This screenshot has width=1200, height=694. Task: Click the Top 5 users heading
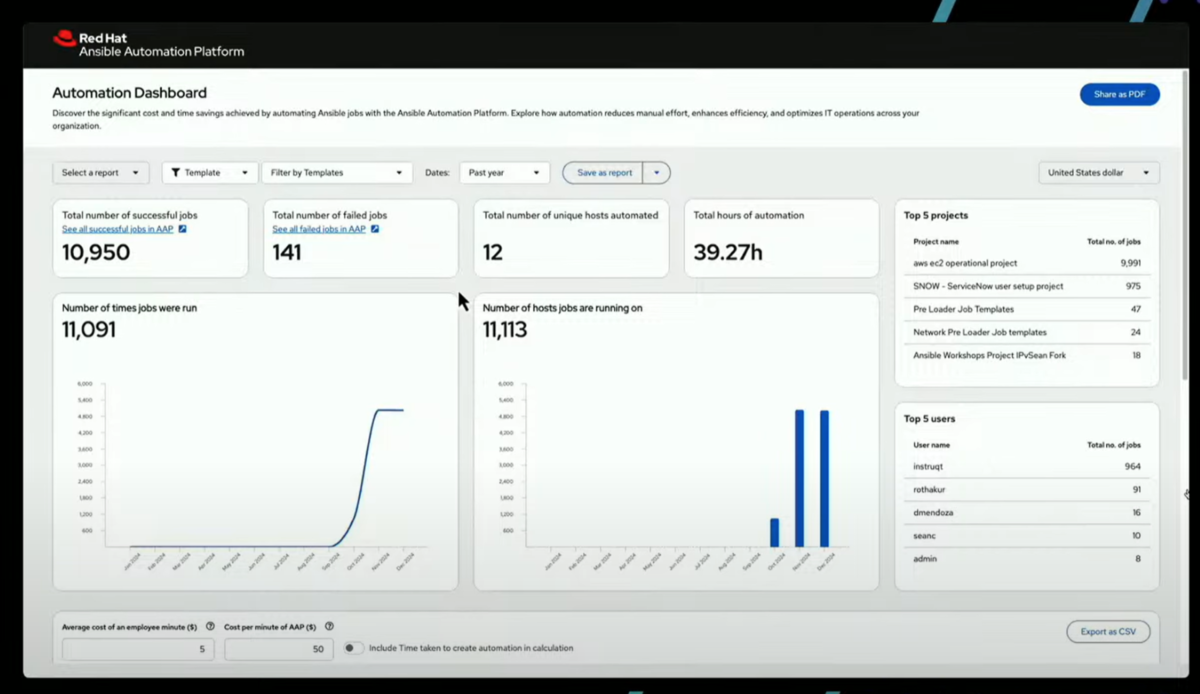click(x=930, y=419)
